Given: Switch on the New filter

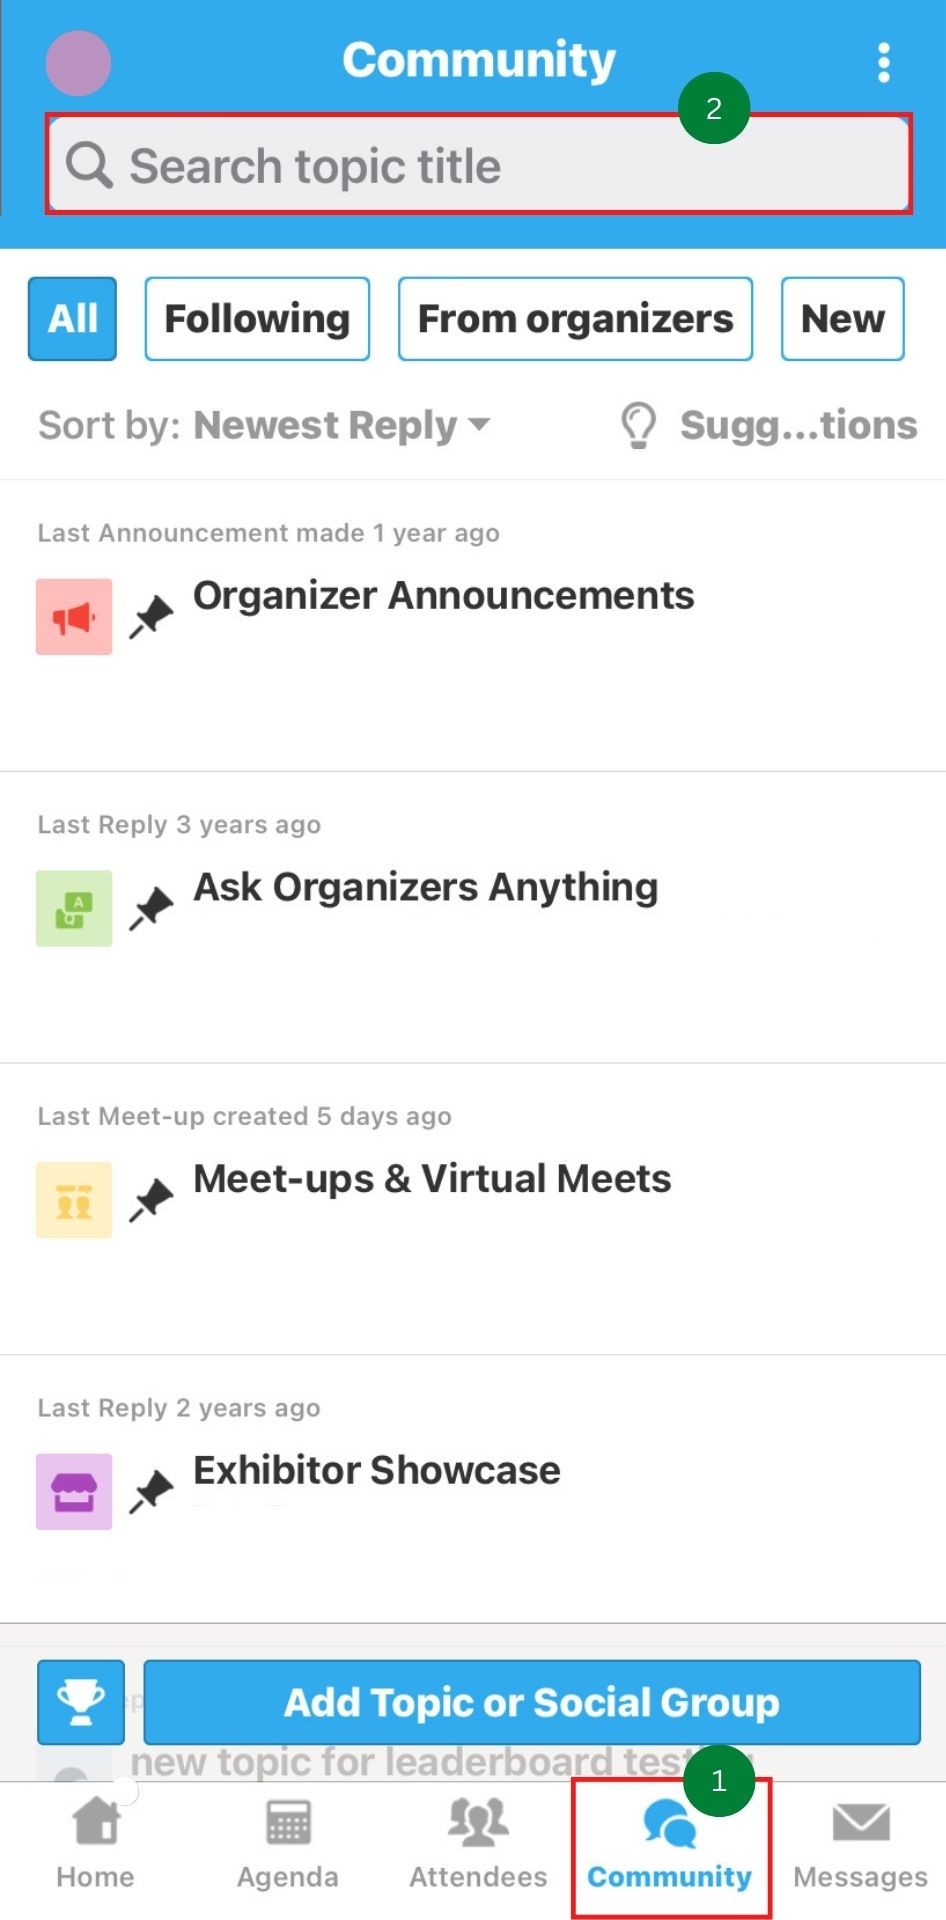Looking at the screenshot, I should pyautogui.click(x=843, y=319).
